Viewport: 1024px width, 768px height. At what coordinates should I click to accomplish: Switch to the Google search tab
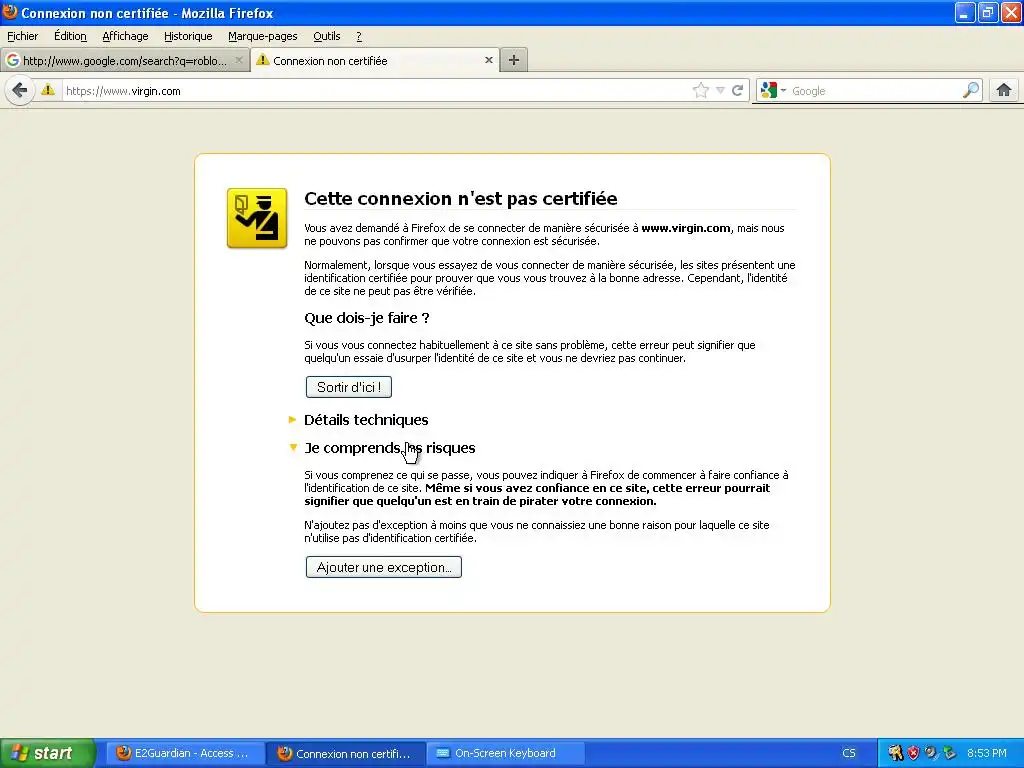pyautogui.click(x=124, y=61)
